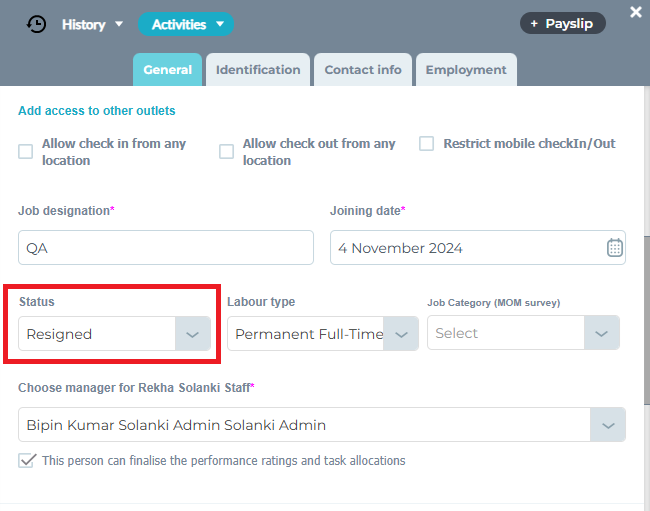The image size is (650, 511).
Task: Open the calendar icon for Joining date
Action: [615, 248]
